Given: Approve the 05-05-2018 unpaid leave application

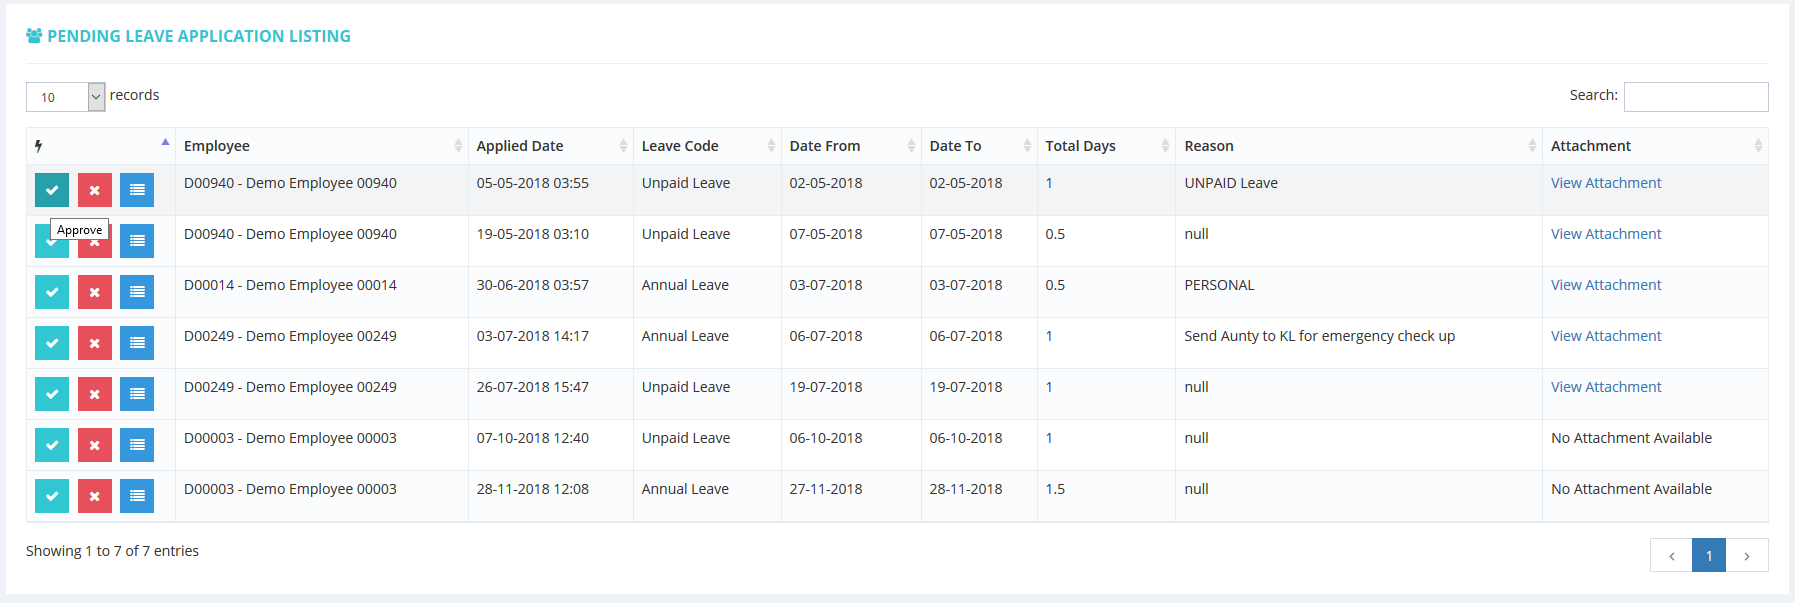Looking at the screenshot, I should click(52, 190).
